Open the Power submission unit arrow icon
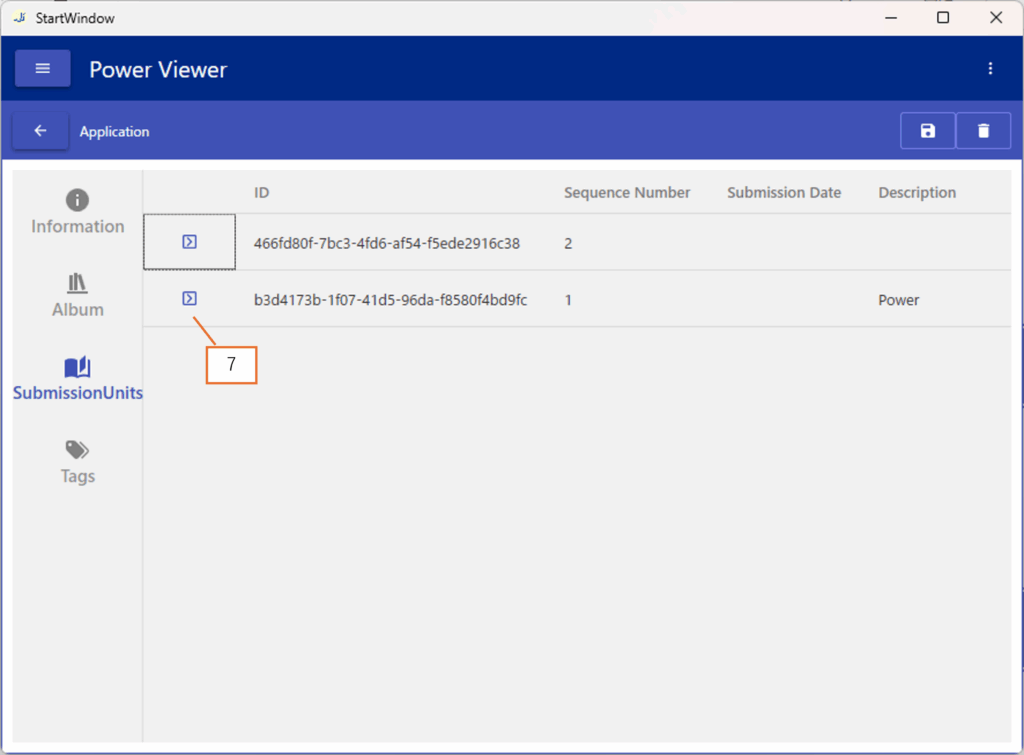The height and width of the screenshot is (755, 1024). point(189,298)
